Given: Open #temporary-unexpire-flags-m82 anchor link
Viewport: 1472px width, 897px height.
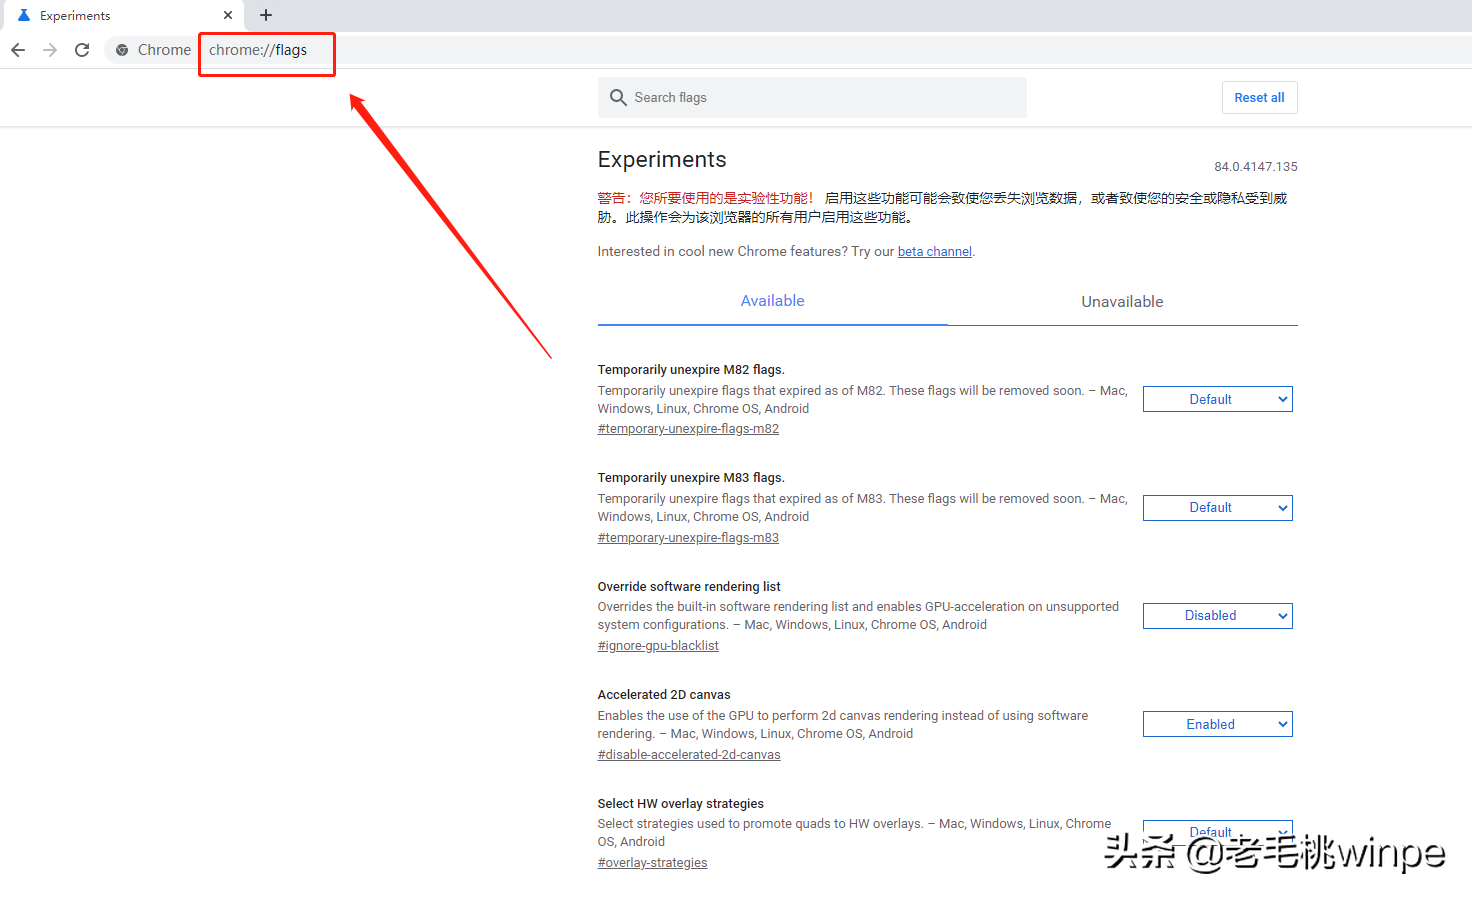Looking at the screenshot, I should (688, 429).
